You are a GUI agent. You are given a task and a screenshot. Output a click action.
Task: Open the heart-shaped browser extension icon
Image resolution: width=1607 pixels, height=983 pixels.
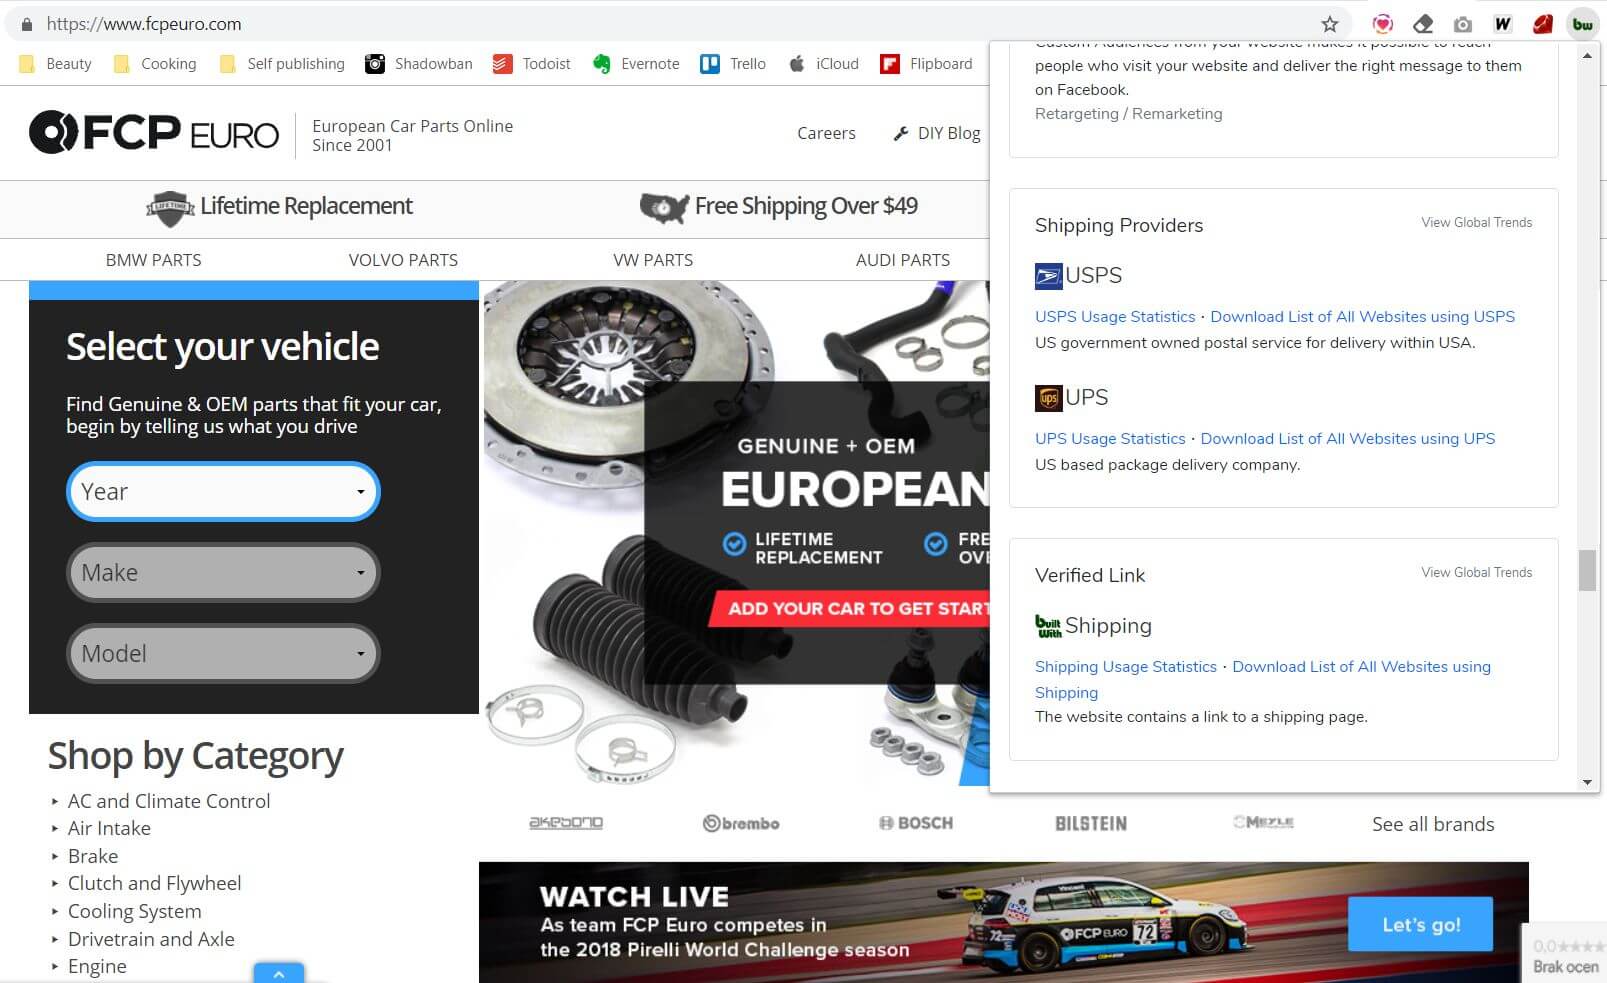[1383, 24]
